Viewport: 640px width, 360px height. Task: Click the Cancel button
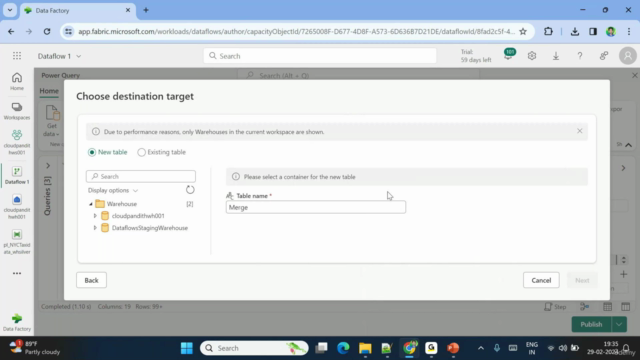(x=541, y=280)
